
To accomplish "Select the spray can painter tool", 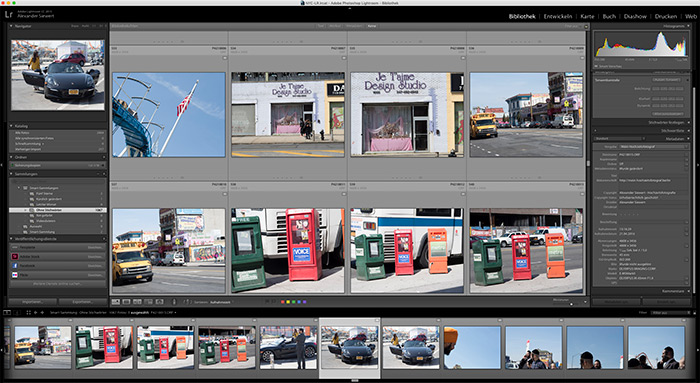I will click(x=174, y=302).
